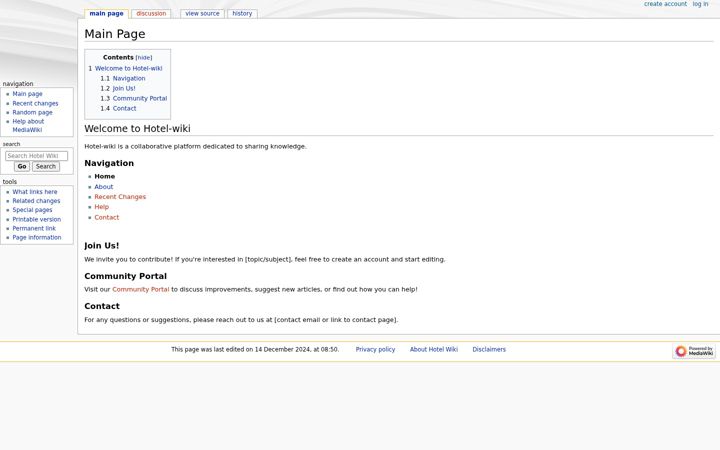The image size is (720, 450).
Task: Open the Disclaimers footer link
Action: [x=489, y=349]
